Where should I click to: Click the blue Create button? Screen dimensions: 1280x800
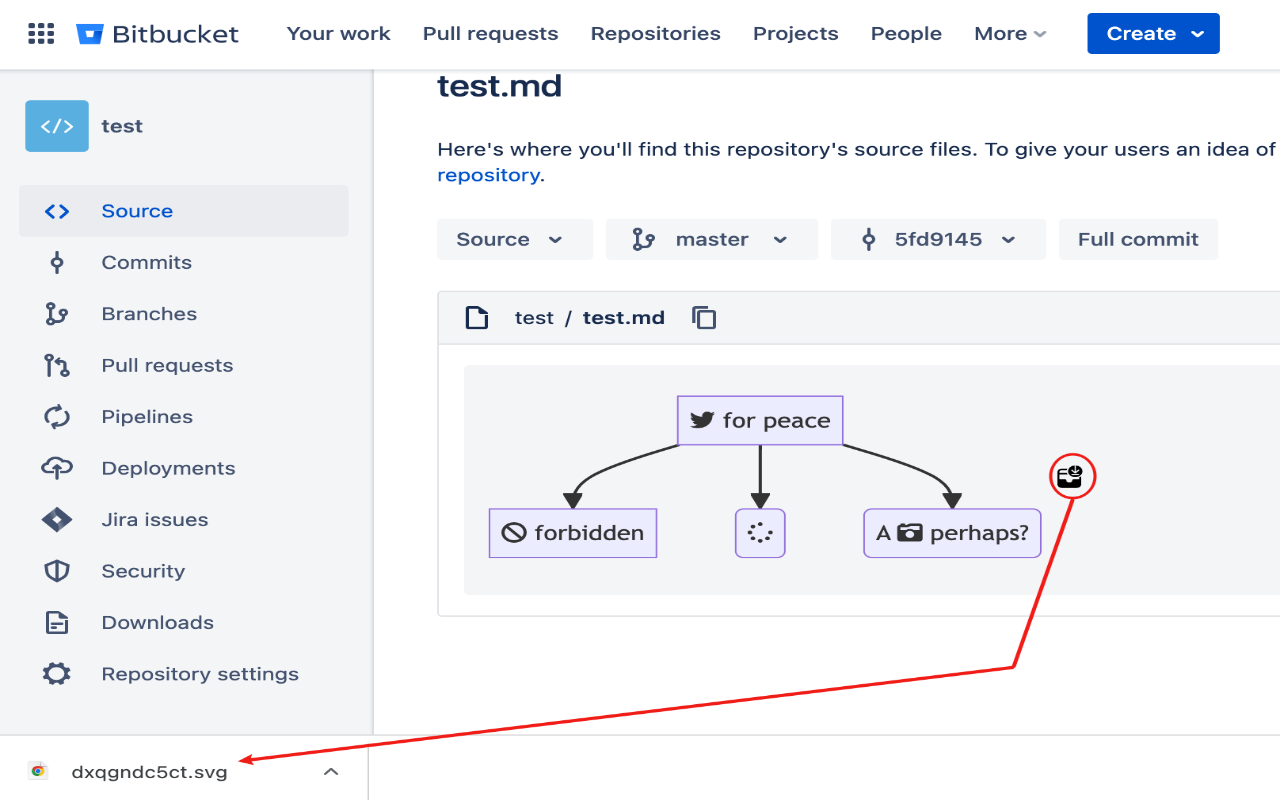tap(1153, 34)
